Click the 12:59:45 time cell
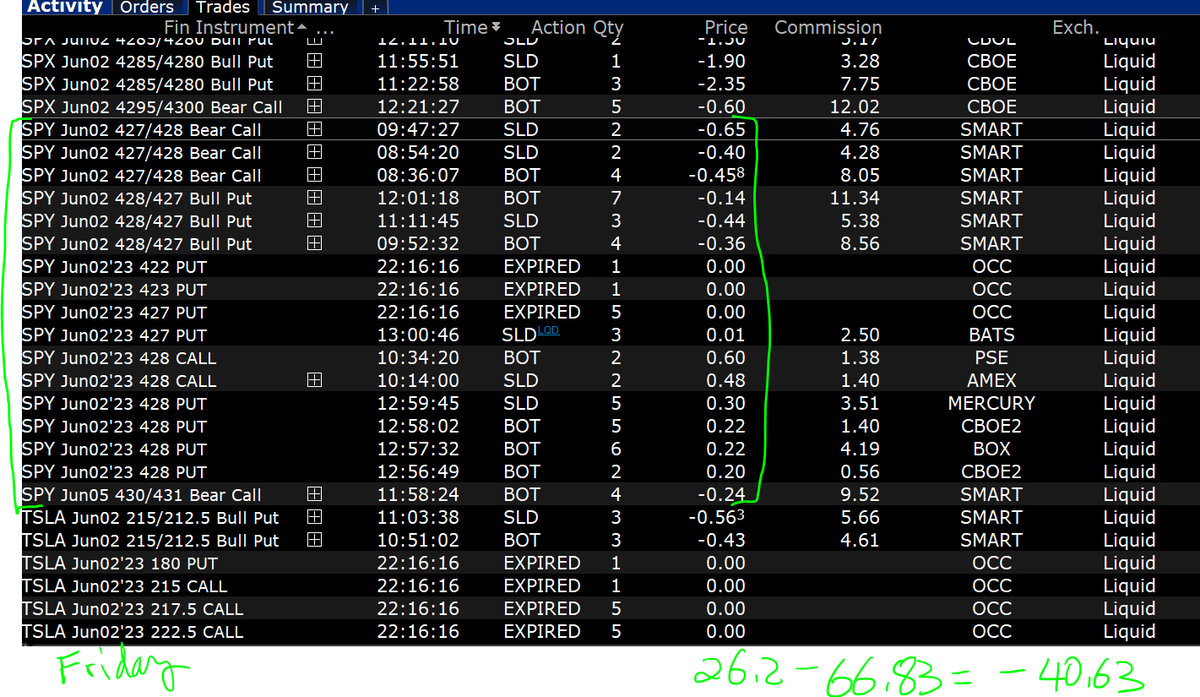Screen dimensions: 1200x697 [x=418, y=404]
